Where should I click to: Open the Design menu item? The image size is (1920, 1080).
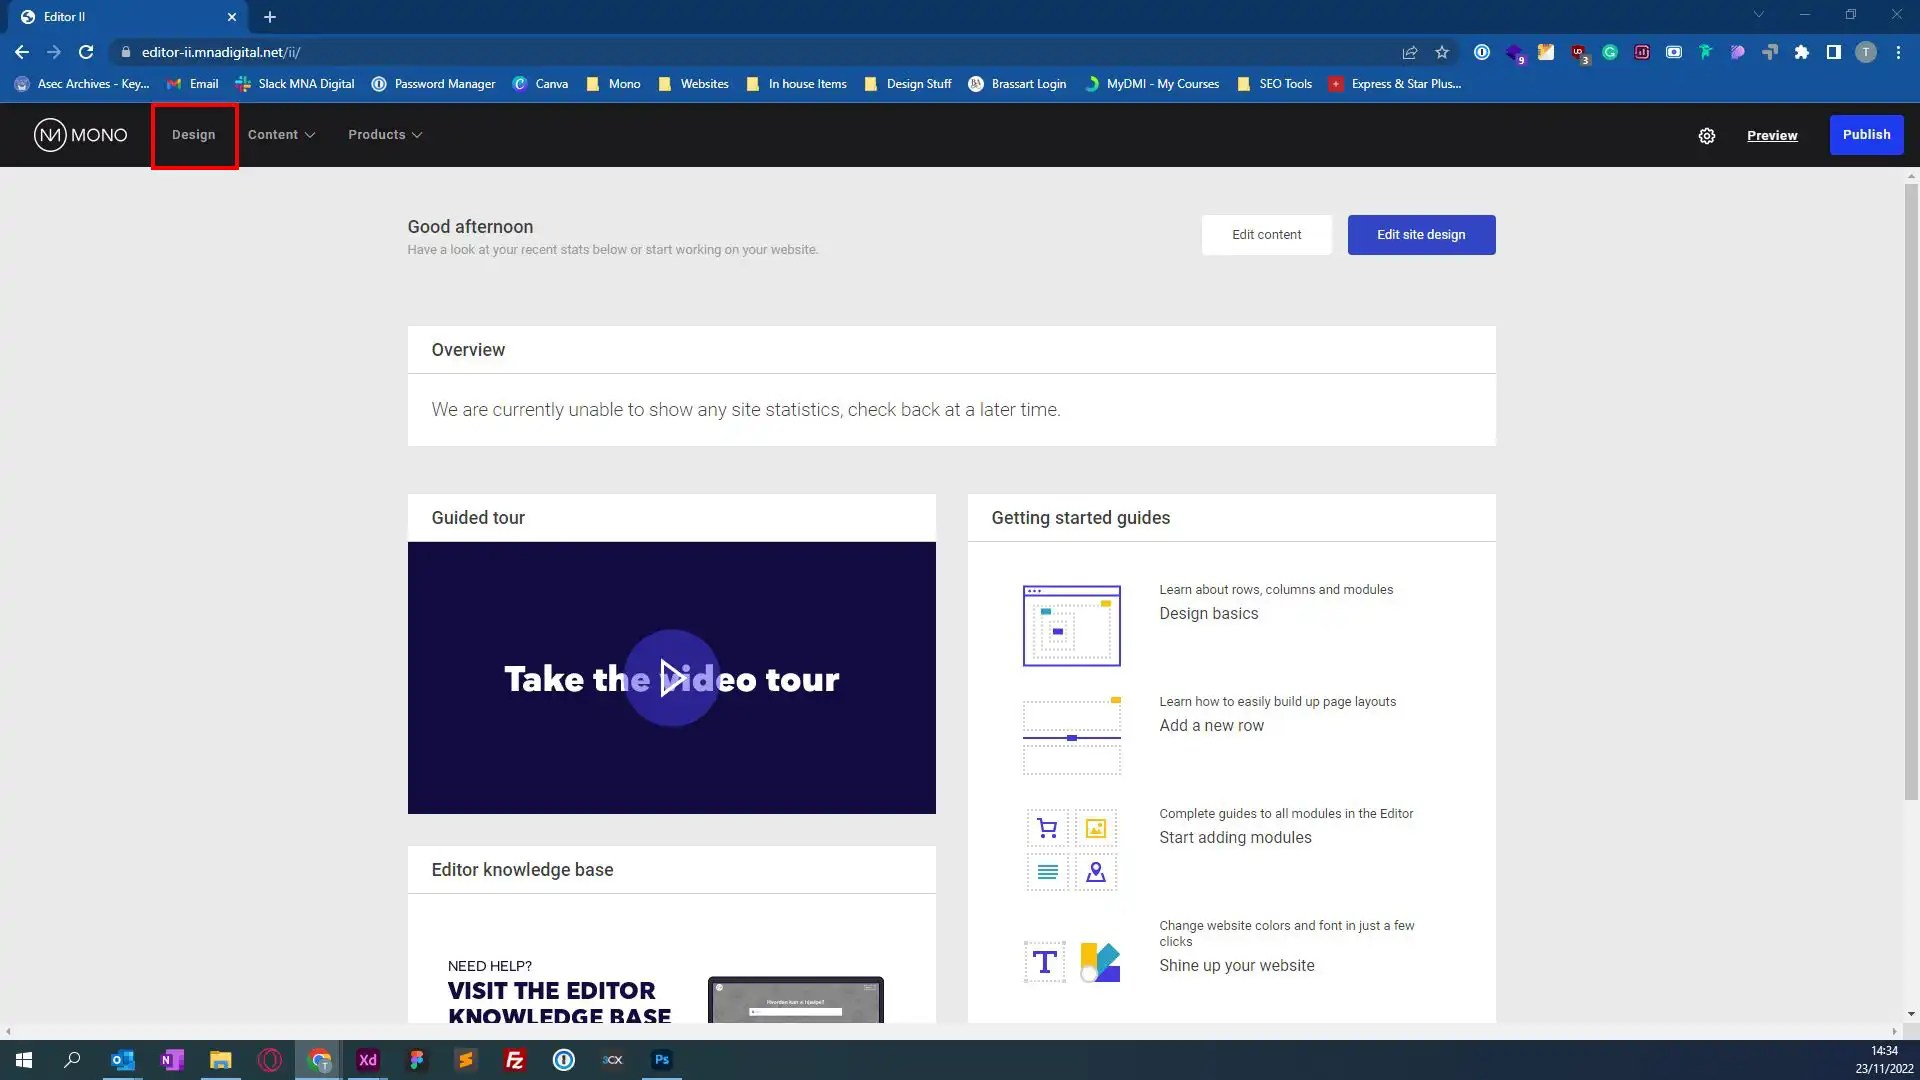(x=193, y=135)
